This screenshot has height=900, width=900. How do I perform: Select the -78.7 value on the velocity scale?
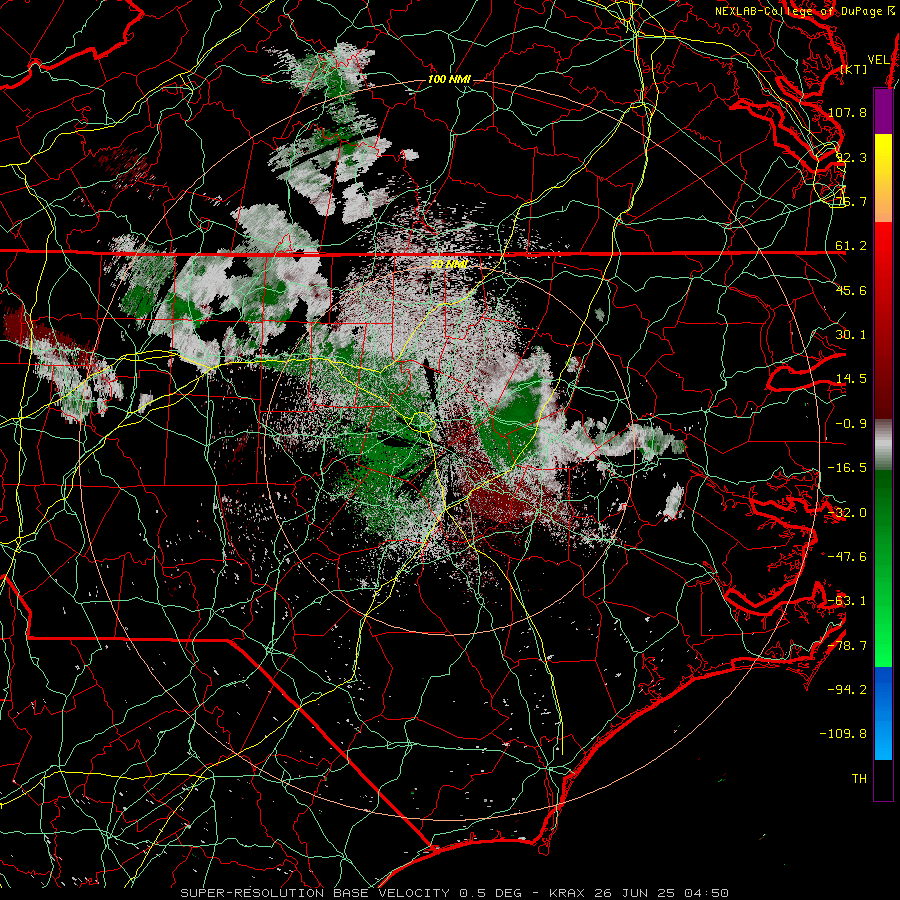[x=847, y=646]
